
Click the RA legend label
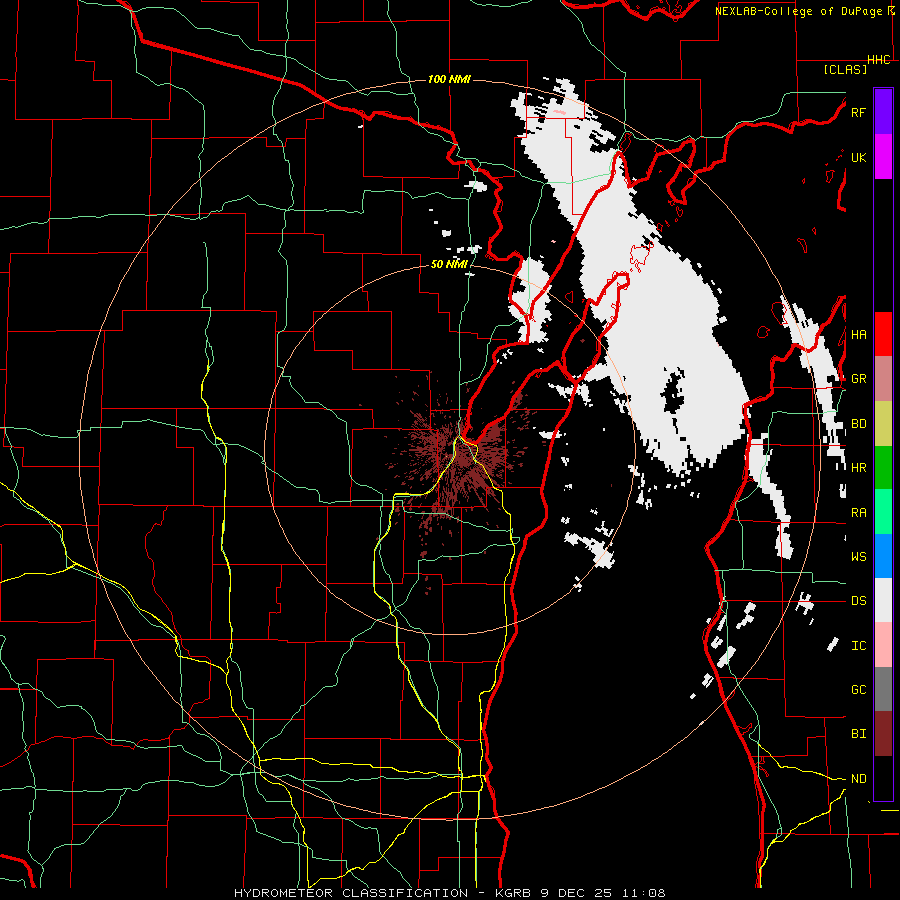858,512
